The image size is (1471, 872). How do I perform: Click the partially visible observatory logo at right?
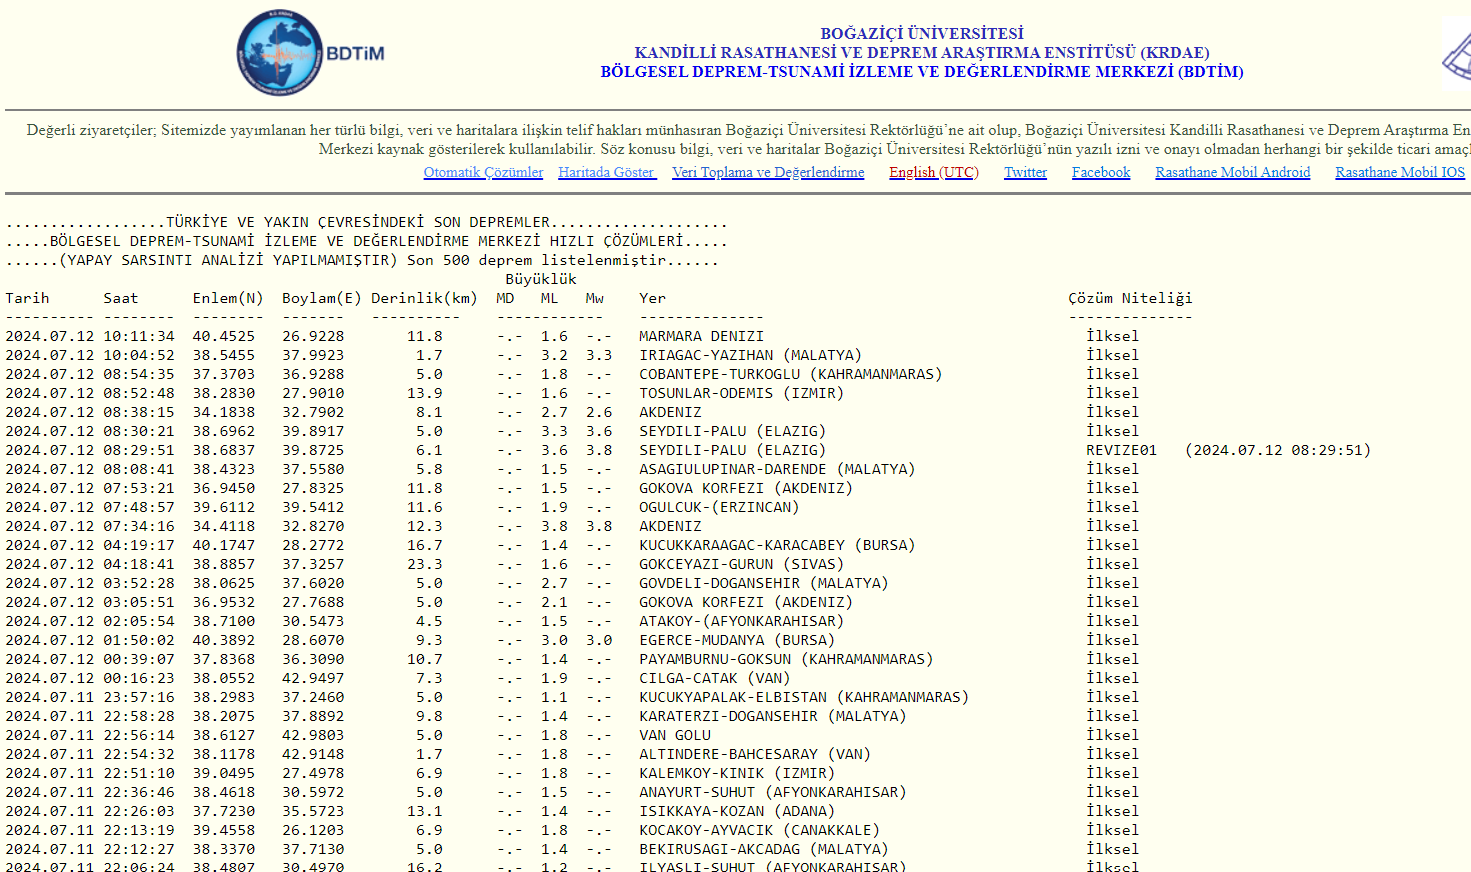[1456, 54]
